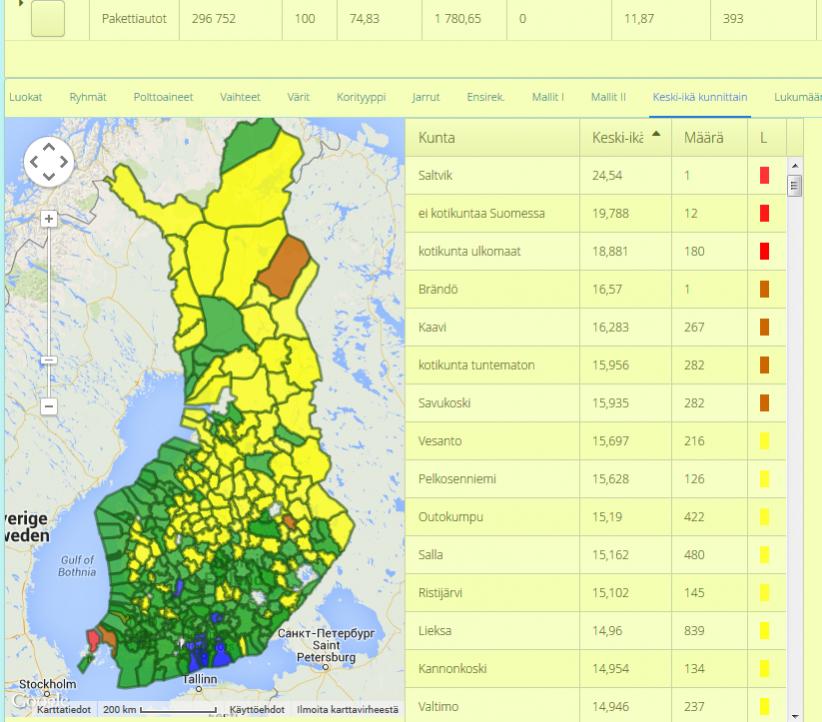
Task: Click the pan down arrow on map control
Action: tap(49, 176)
